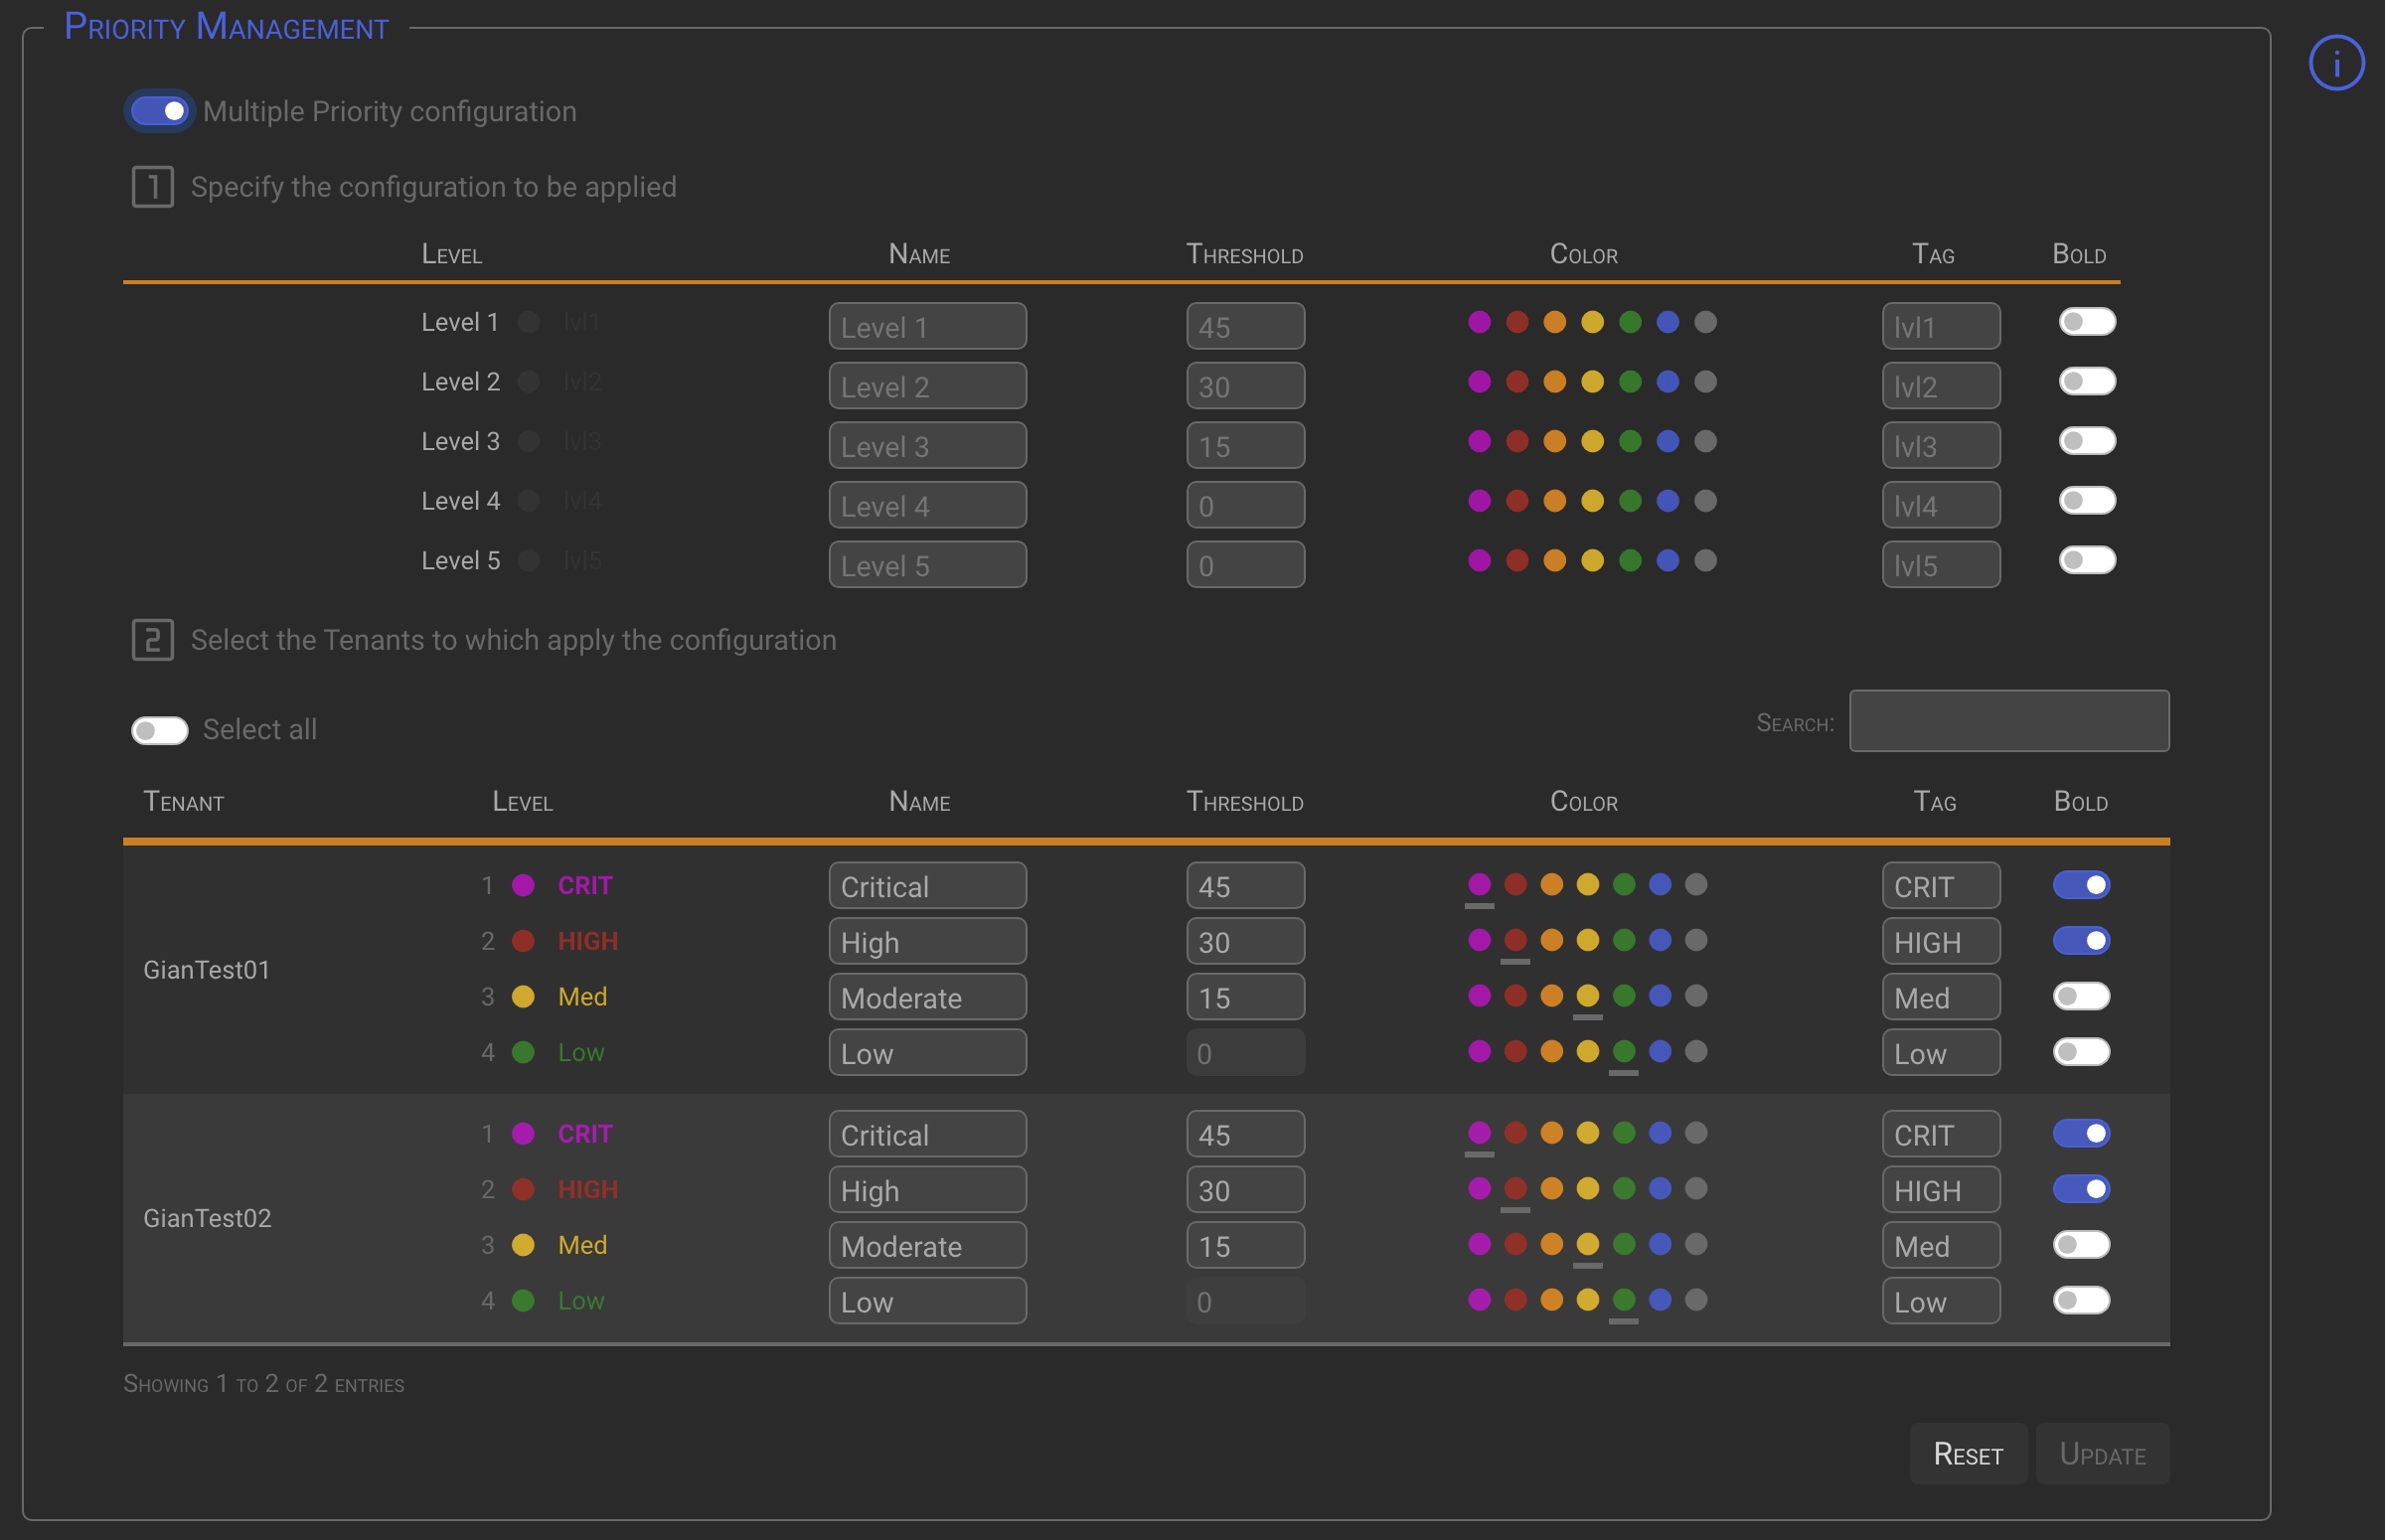This screenshot has height=1540, width=2385.
Task: Pick magenta color for Level 1 configuration
Action: click(x=1479, y=322)
